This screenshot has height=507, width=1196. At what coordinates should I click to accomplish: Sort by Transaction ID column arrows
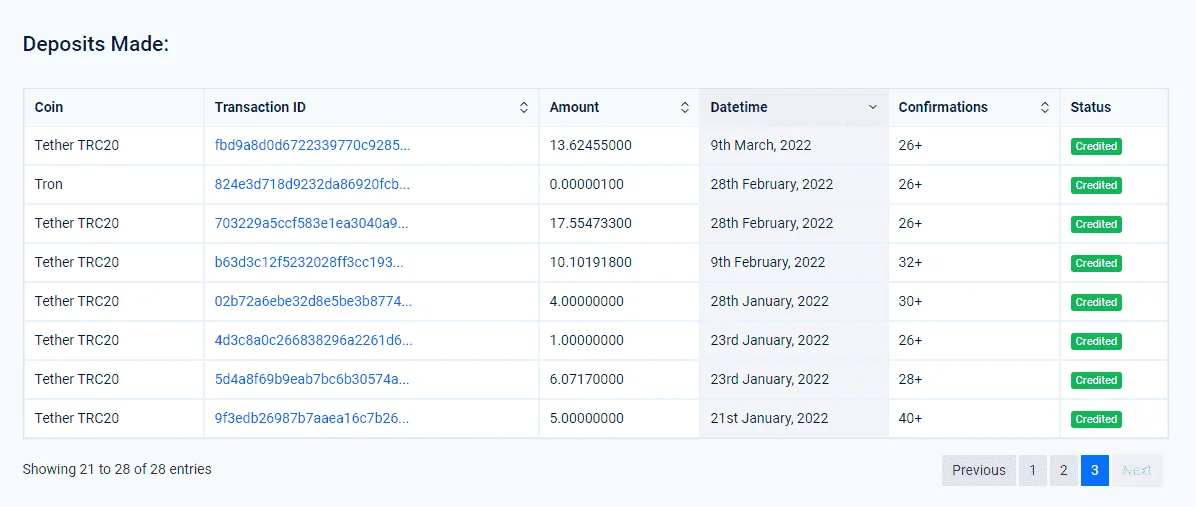(524, 107)
